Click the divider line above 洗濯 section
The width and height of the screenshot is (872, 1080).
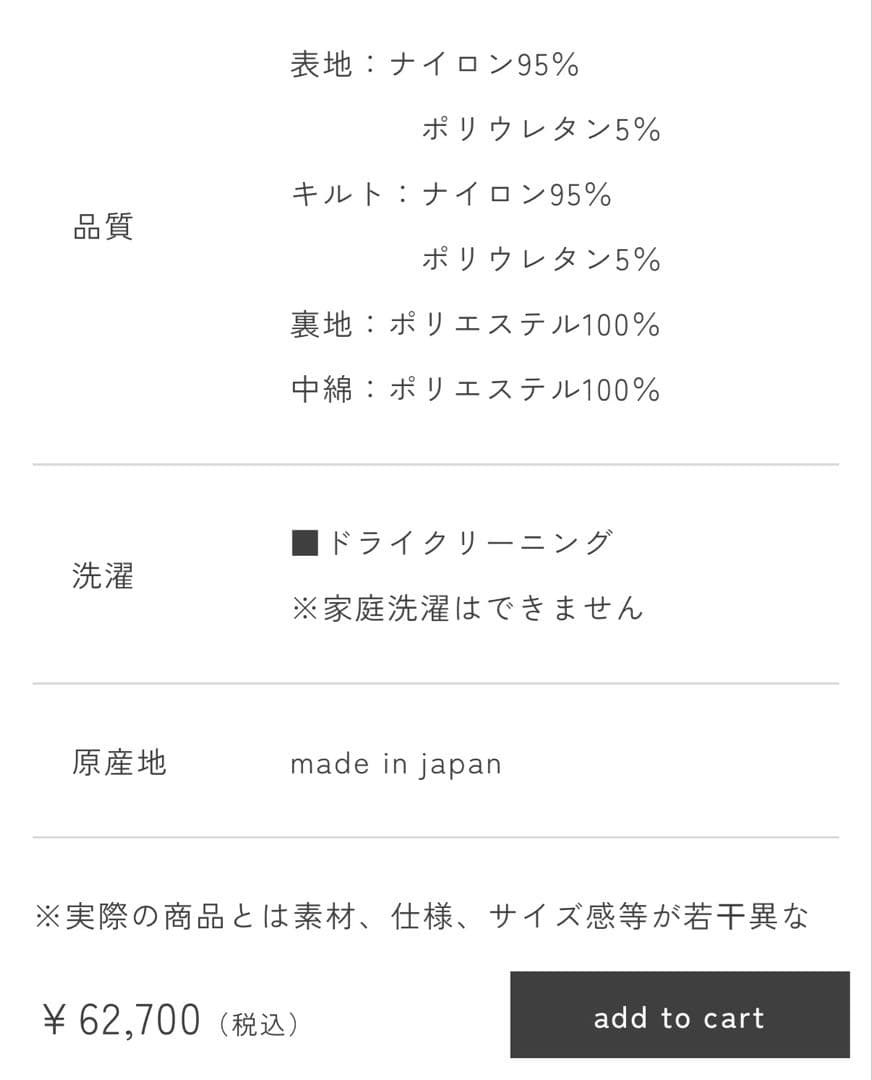coord(436,463)
